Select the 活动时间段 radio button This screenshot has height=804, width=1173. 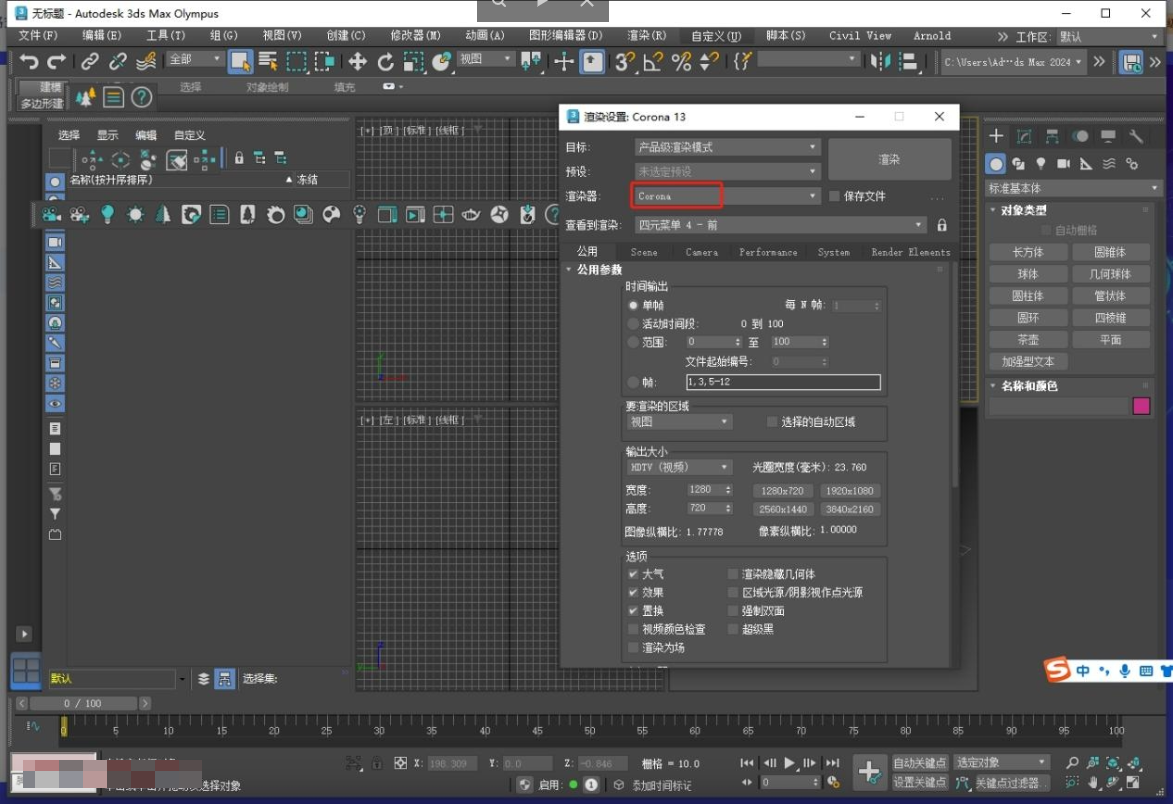tap(633, 324)
